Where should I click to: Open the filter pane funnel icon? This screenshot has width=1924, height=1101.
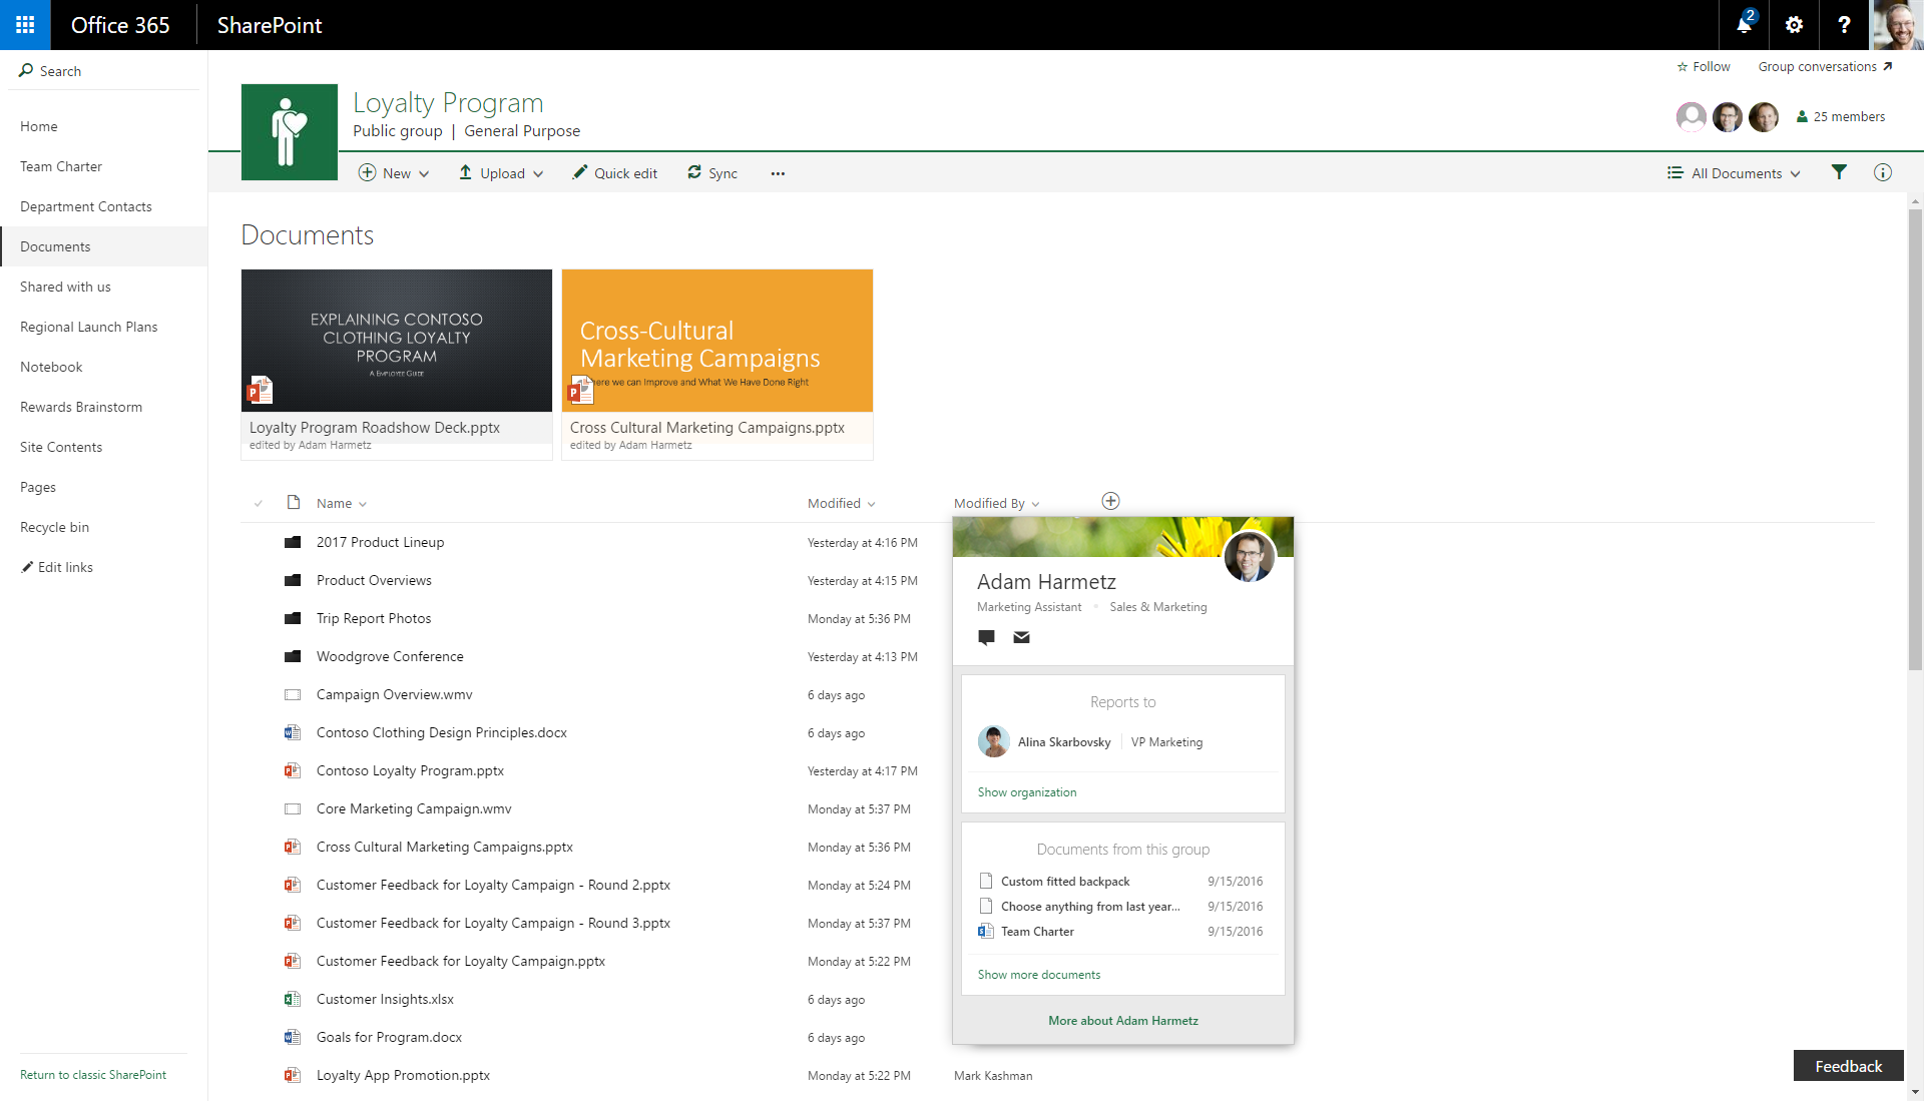tap(1839, 172)
